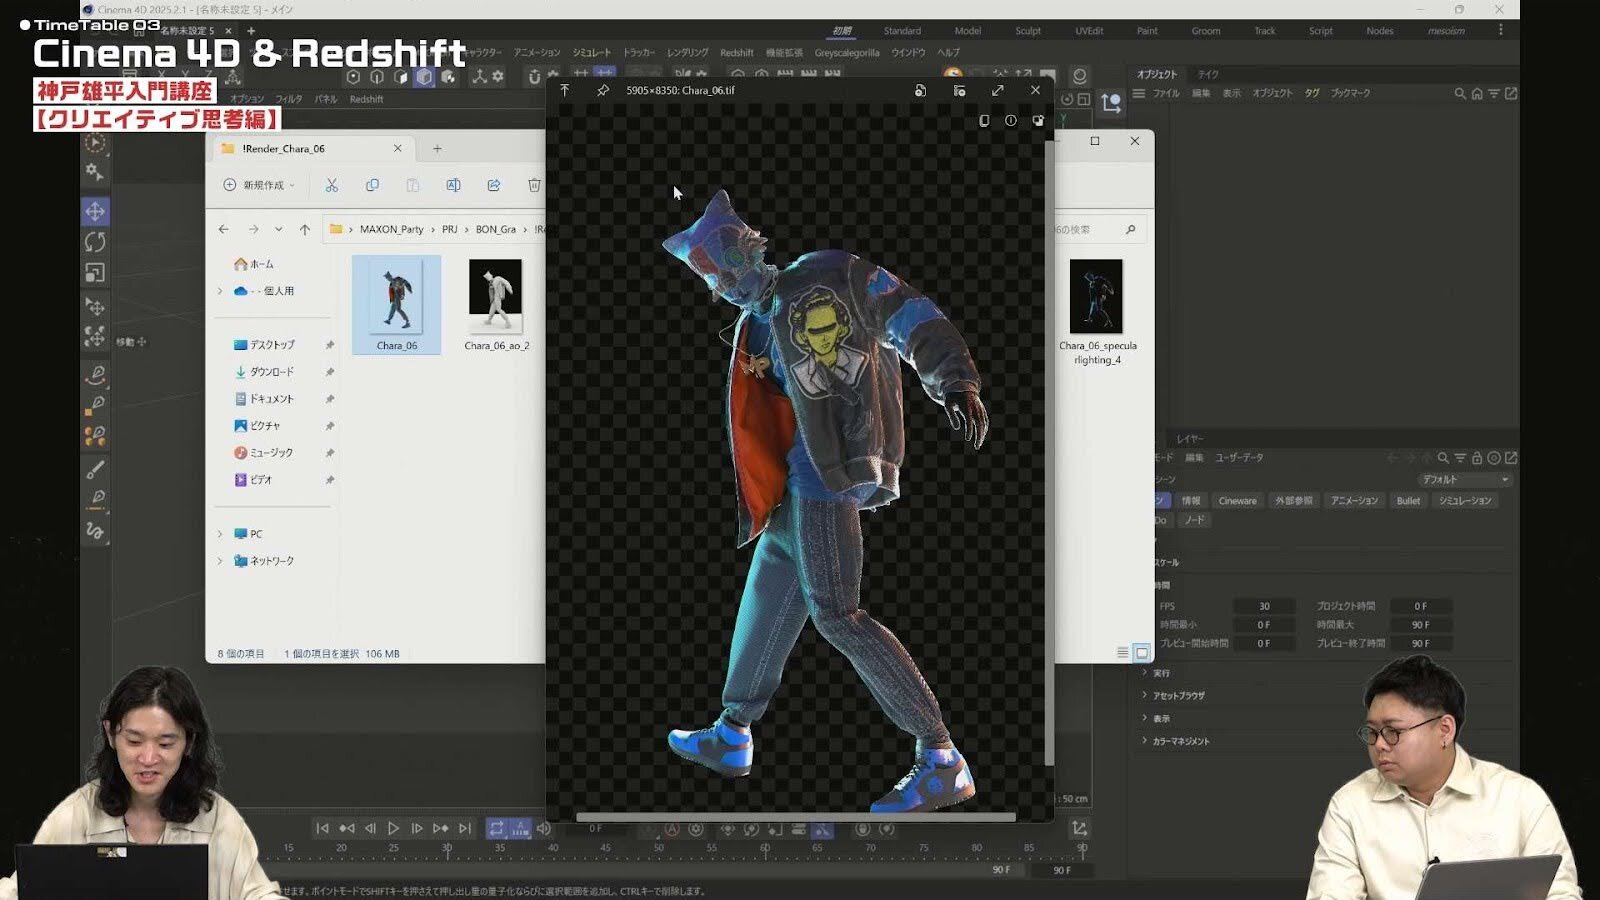This screenshot has height=900, width=1600.
Task: Expand the image preview to fullscreen
Action: [x=997, y=90]
